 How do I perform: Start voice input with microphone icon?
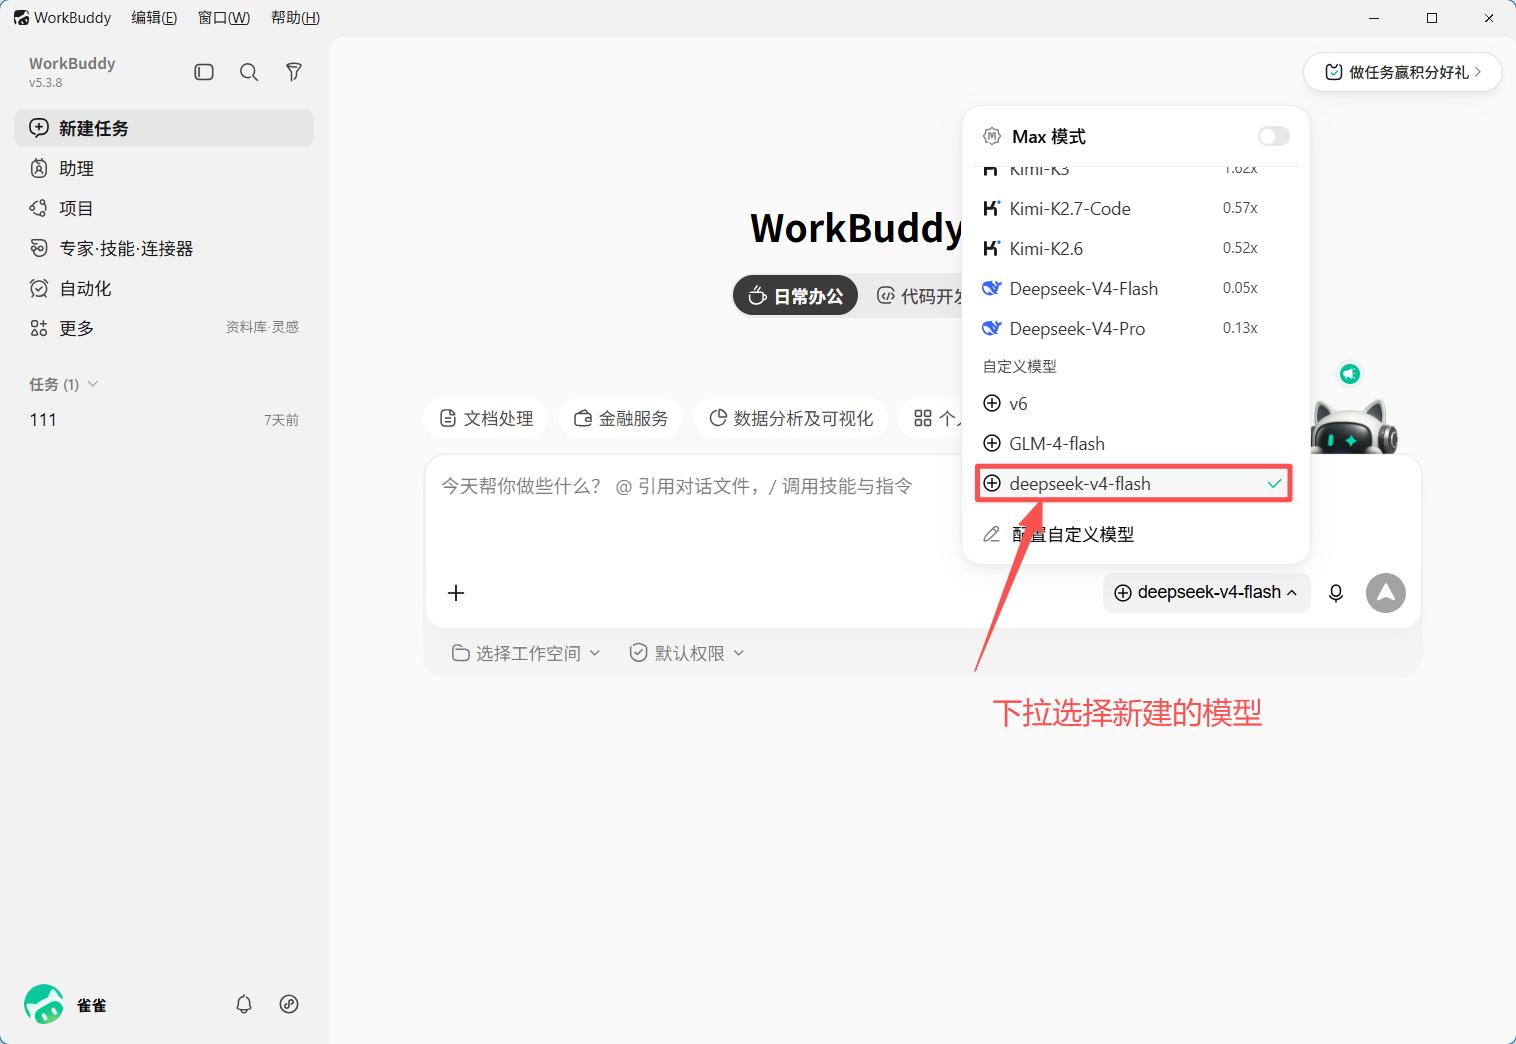[x=1336, y=593]
